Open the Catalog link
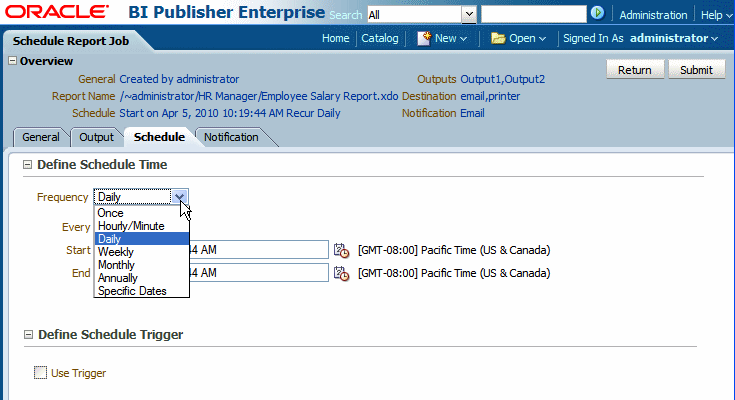Image resolution: width=735 pixels, height=400 pixels. [380, 38]
